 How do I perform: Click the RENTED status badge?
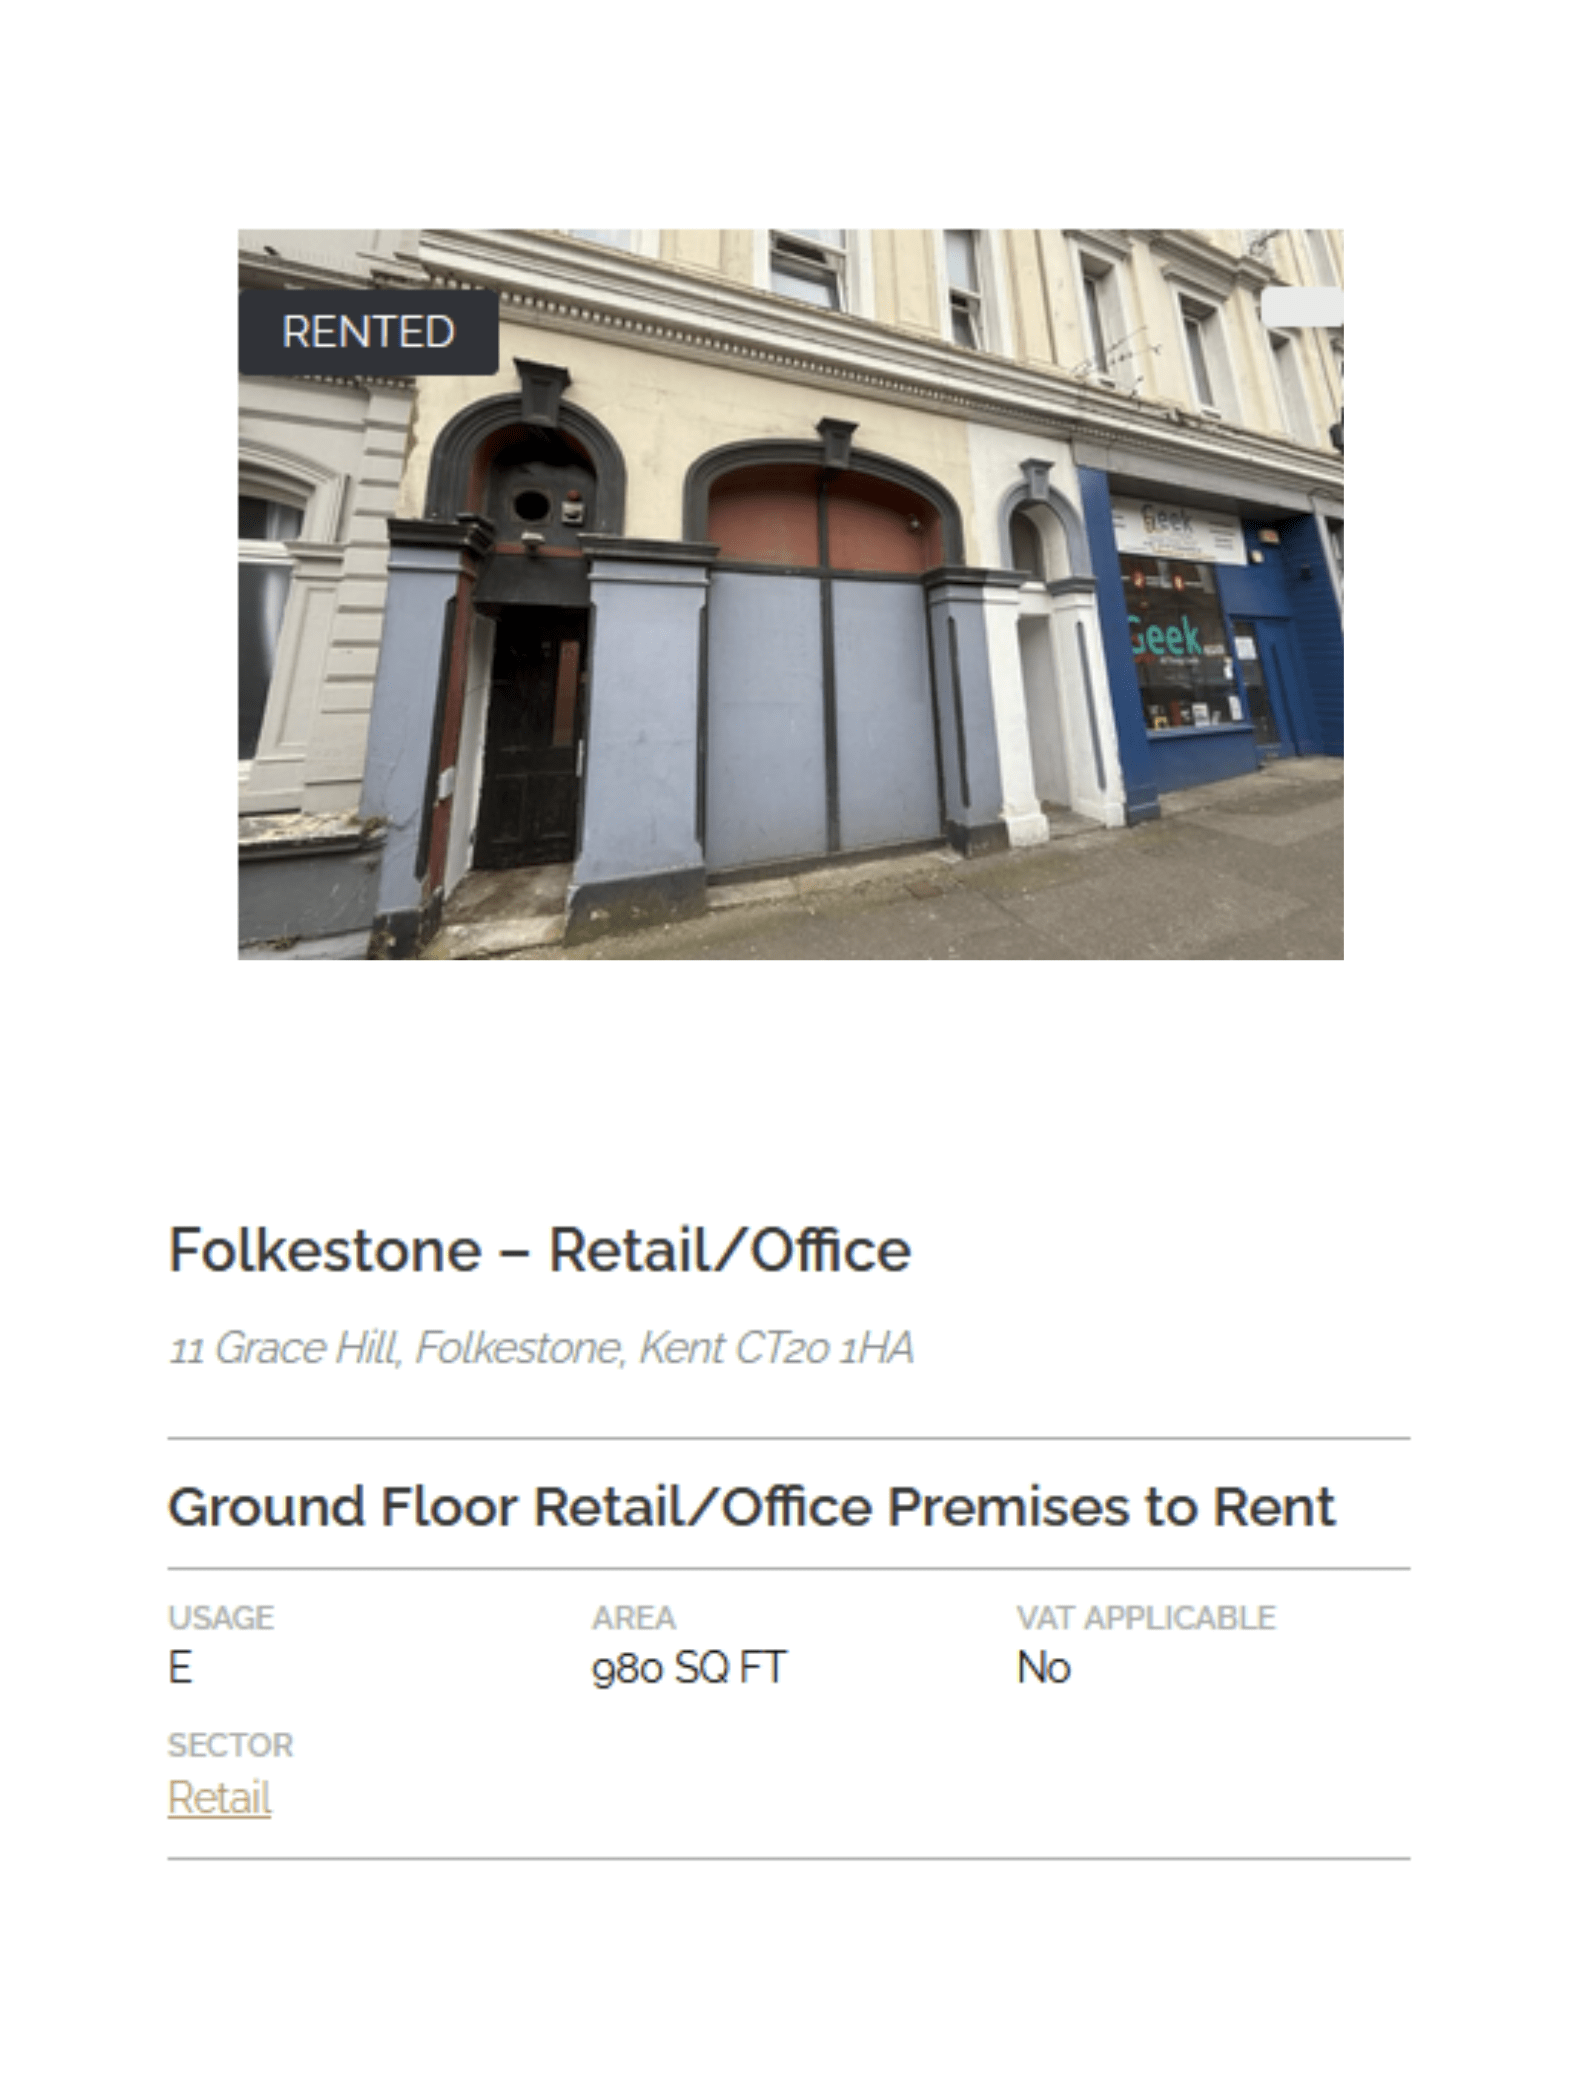pyautogui.click(x=368, y=332)
